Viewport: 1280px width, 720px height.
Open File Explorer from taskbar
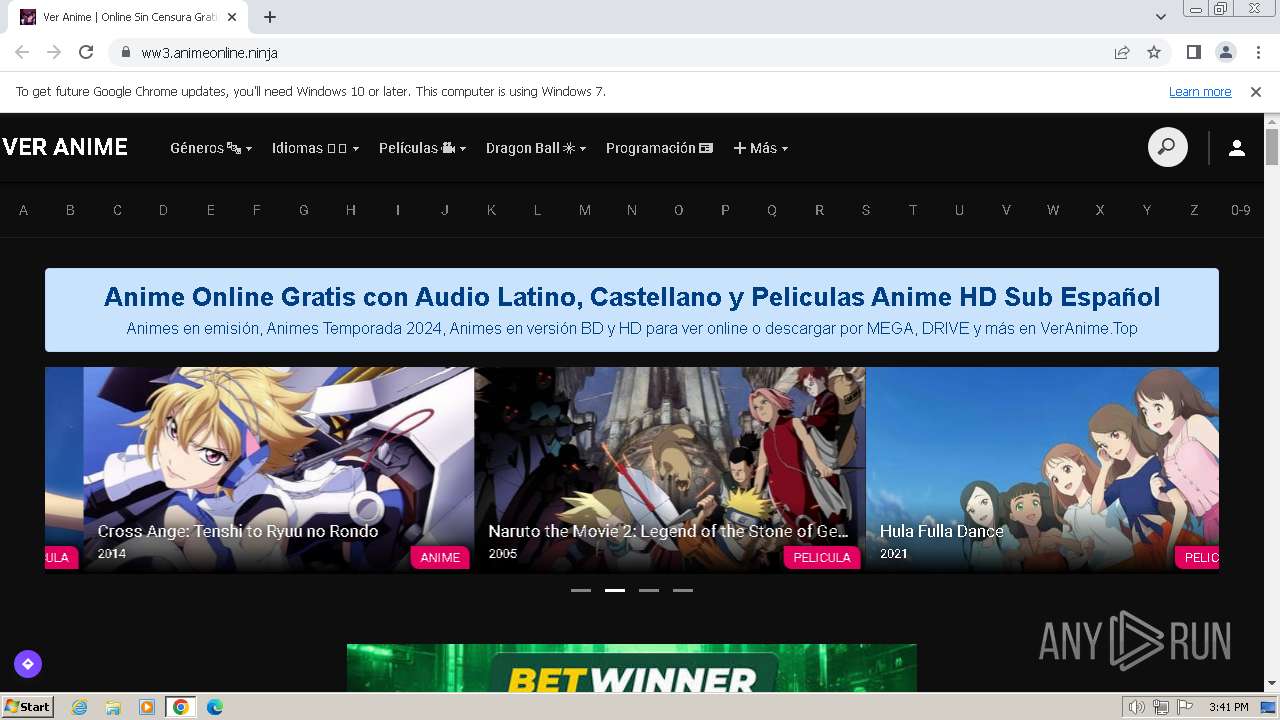coord(113,707)
